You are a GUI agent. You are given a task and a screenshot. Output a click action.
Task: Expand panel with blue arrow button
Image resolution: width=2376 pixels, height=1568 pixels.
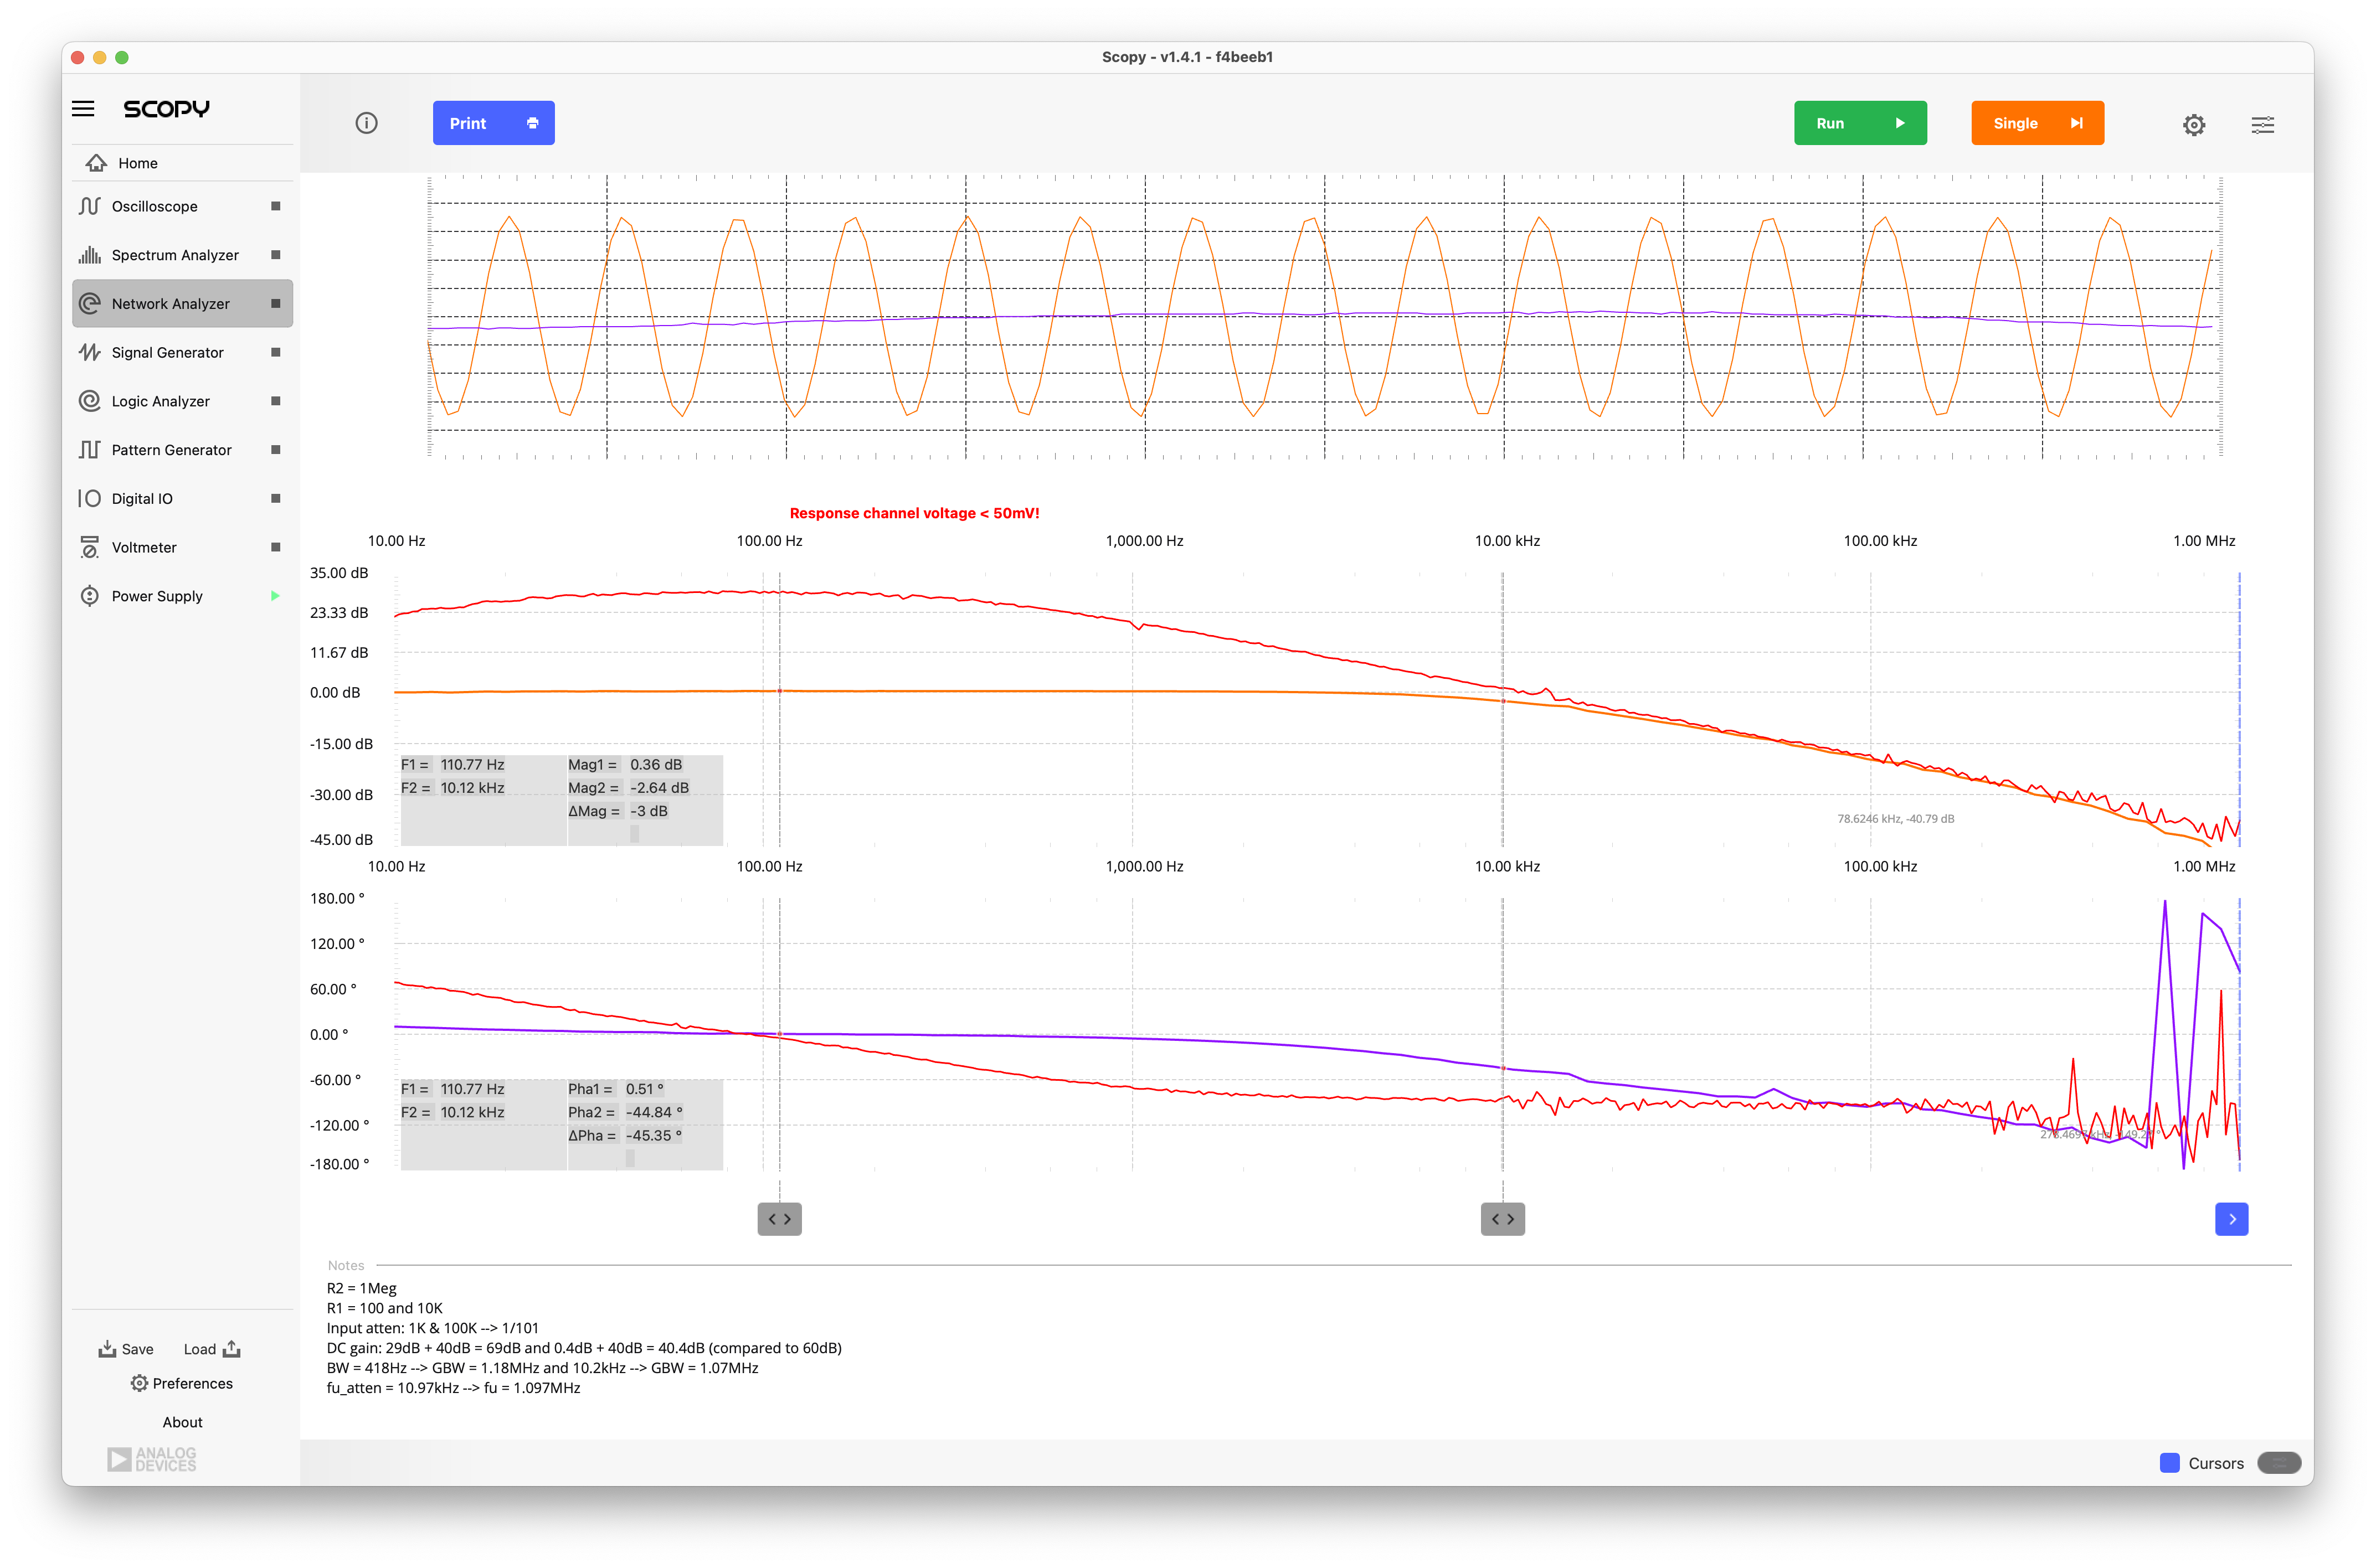pos(2231,1219)
